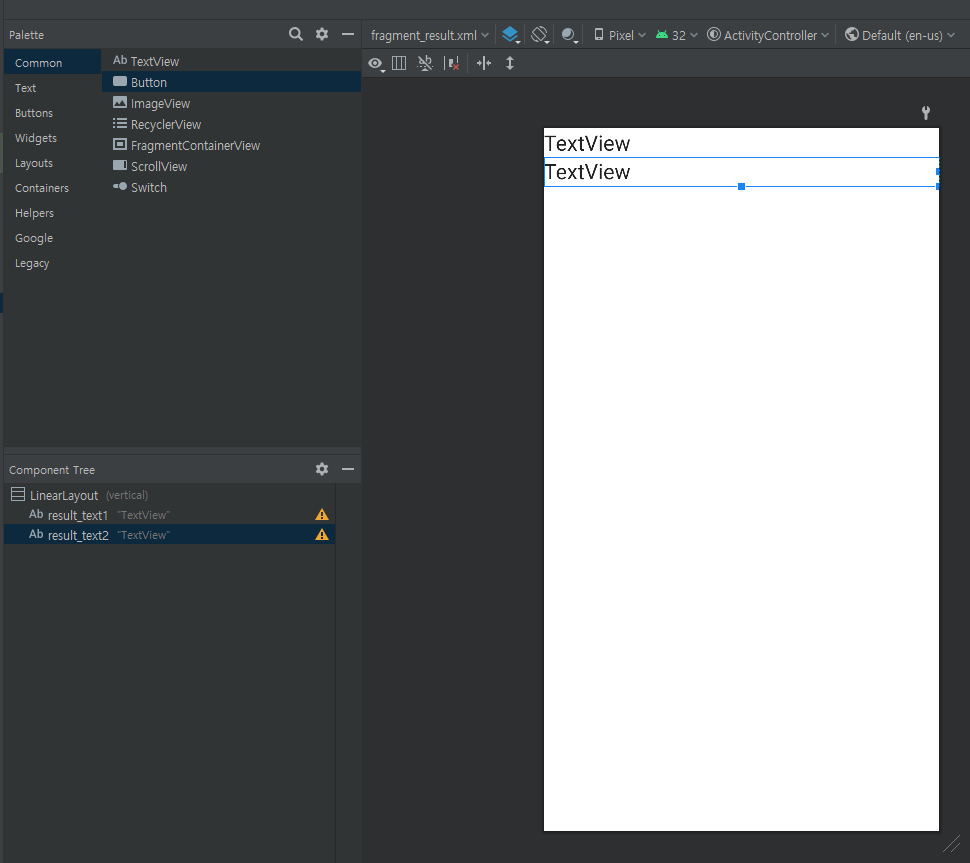Toggle autoconnect magnet icon
The width and height of the screenshot is (970, 863).
425,63
